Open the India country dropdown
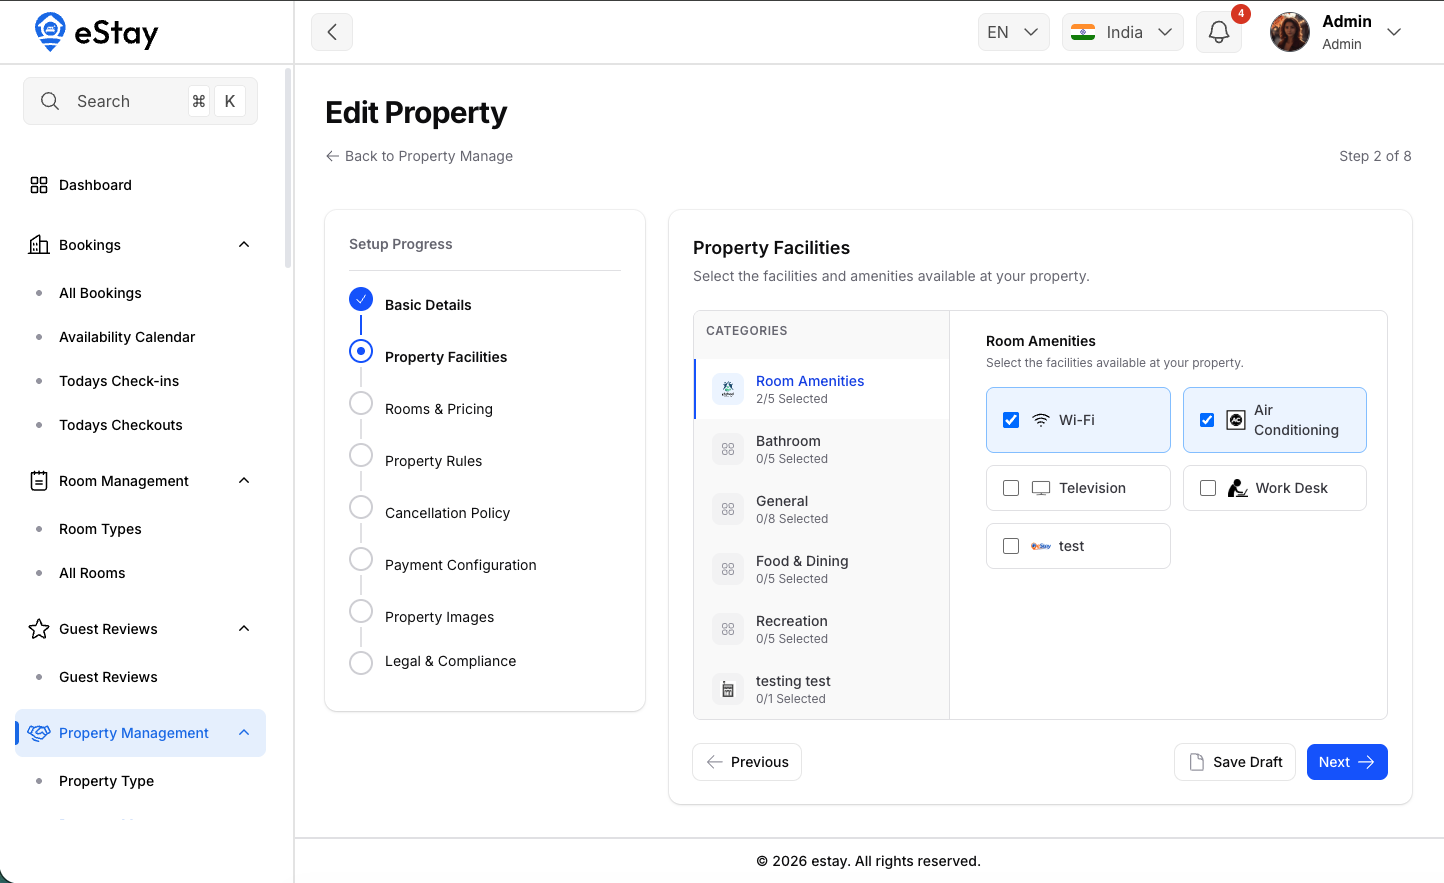The width and height of the screenshot is (1444, 883). (1123, 32)
